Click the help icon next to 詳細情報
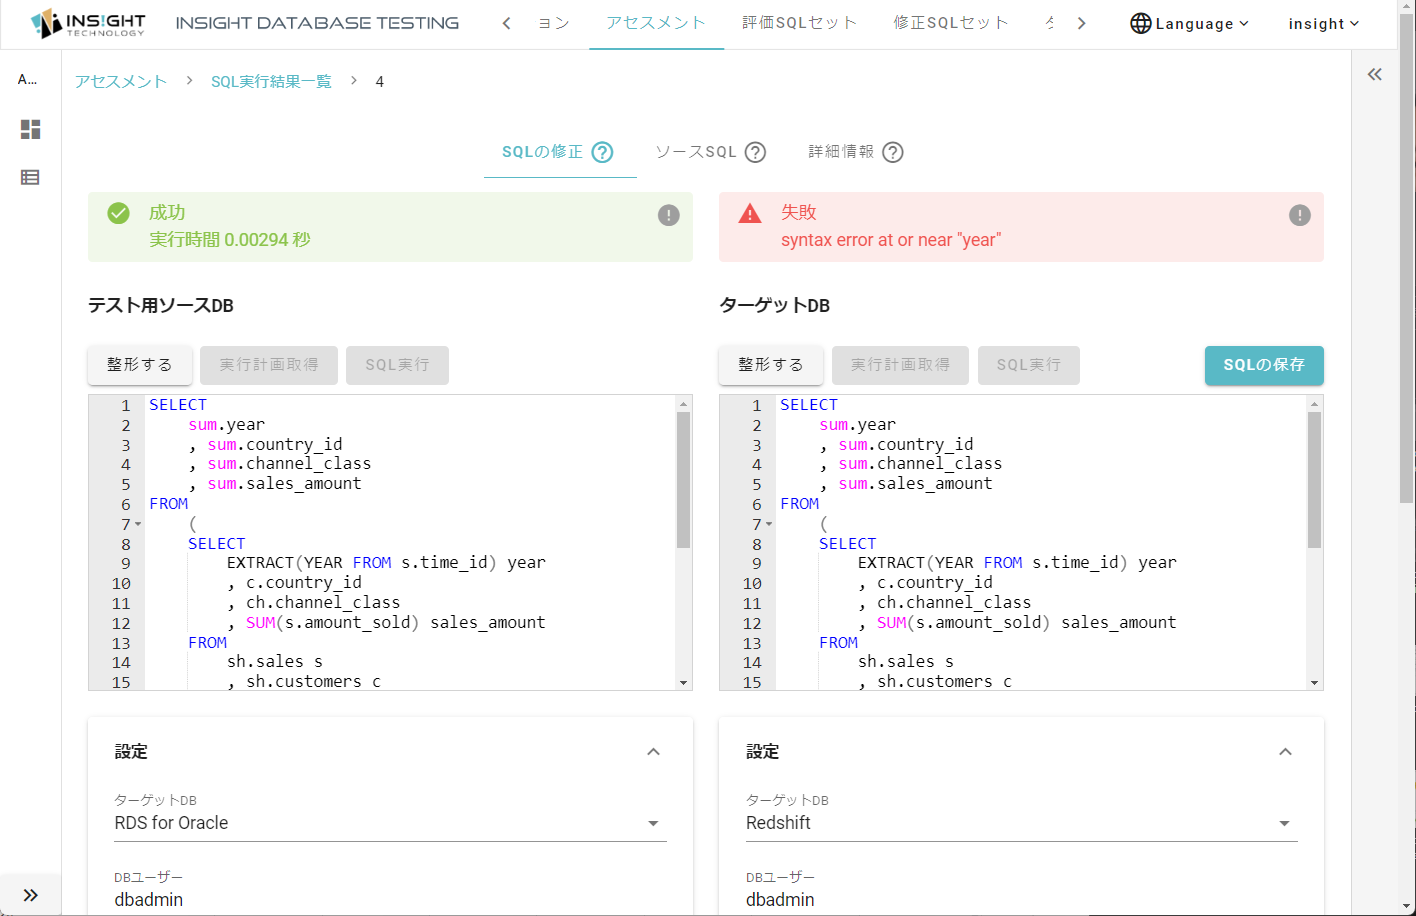Viewport: 1416px width, 916px height. coord(893,152)
